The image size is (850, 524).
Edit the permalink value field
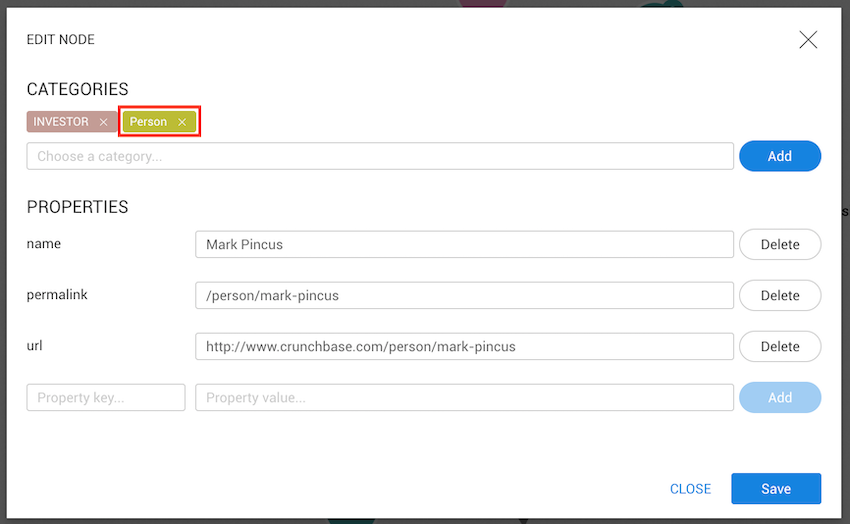point(464,295)
